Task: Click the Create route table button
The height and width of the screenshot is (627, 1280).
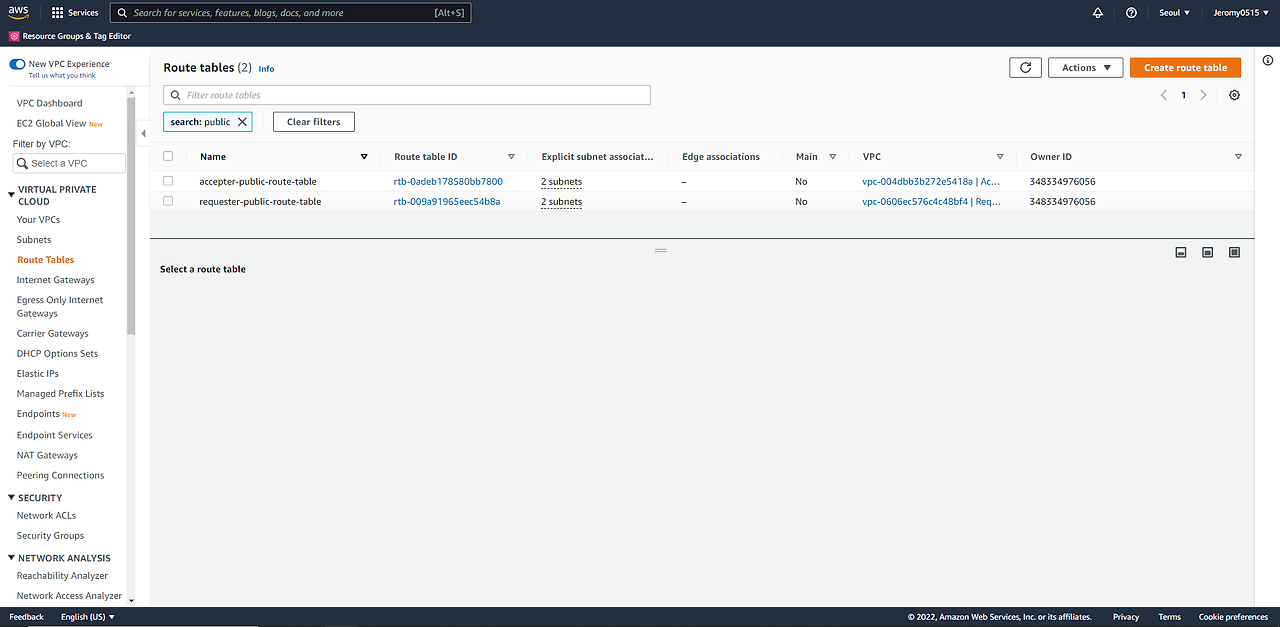Action: [1186, 68]
